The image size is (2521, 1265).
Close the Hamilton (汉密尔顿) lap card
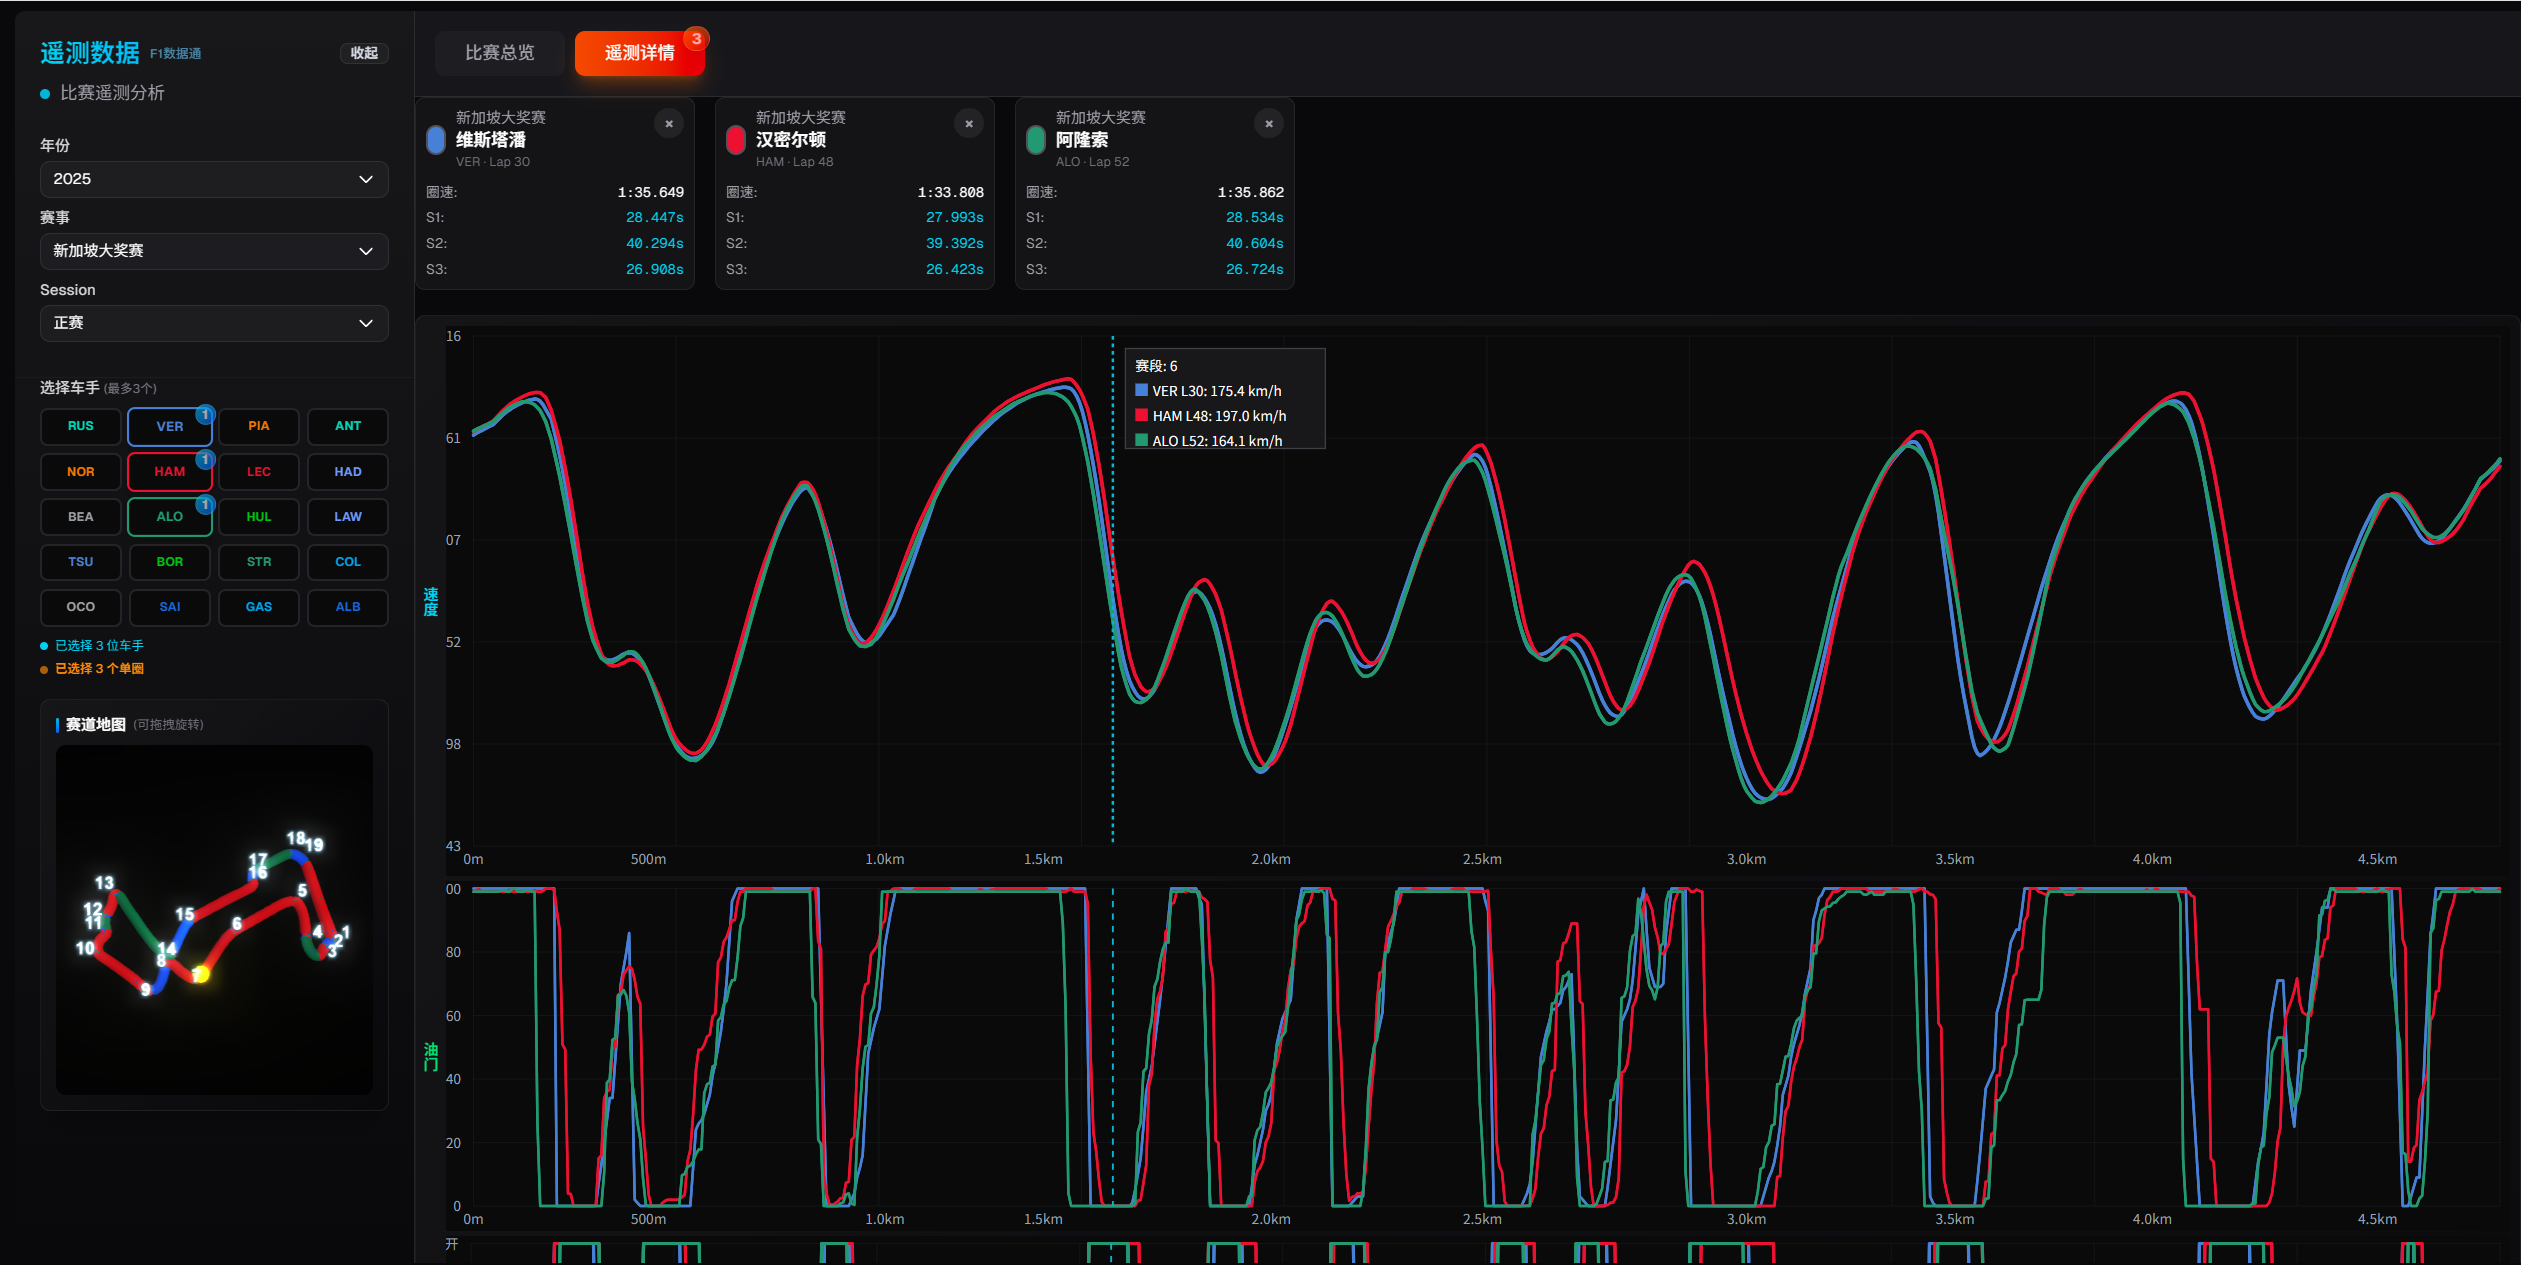[x=968, y=124]
